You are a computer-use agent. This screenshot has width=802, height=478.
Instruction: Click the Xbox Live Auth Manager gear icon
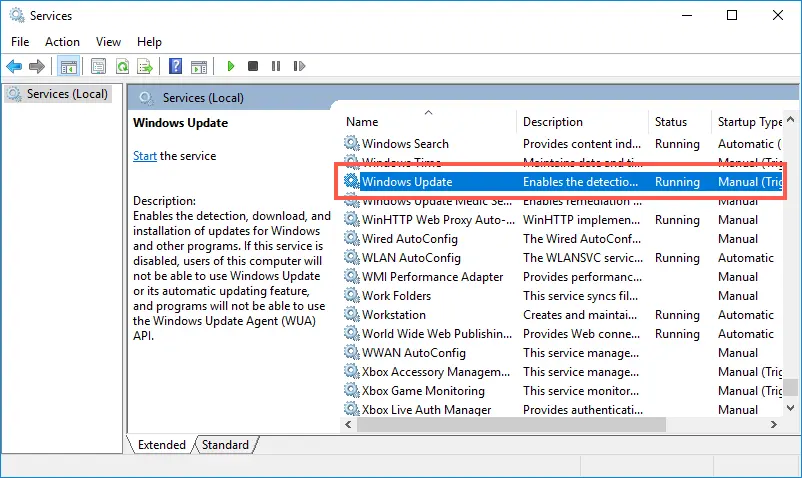click(x=351, y=408)
